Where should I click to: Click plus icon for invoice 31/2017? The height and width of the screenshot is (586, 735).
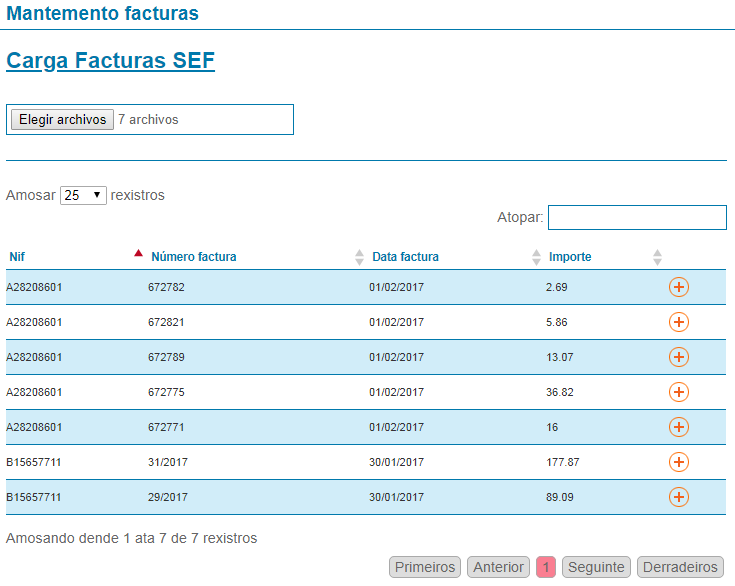[x=678, y=462]
